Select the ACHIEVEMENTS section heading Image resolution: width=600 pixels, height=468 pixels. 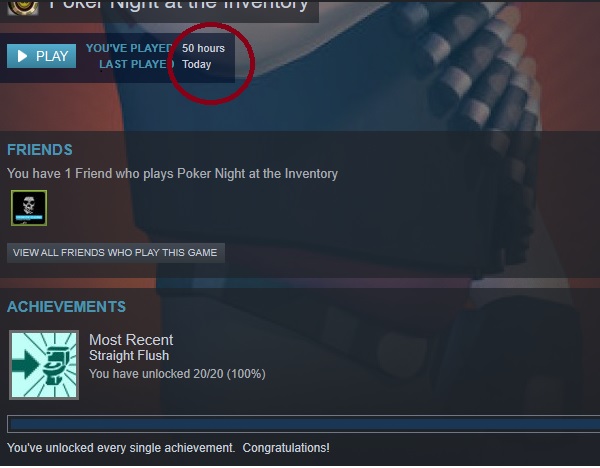click(67, 307)
